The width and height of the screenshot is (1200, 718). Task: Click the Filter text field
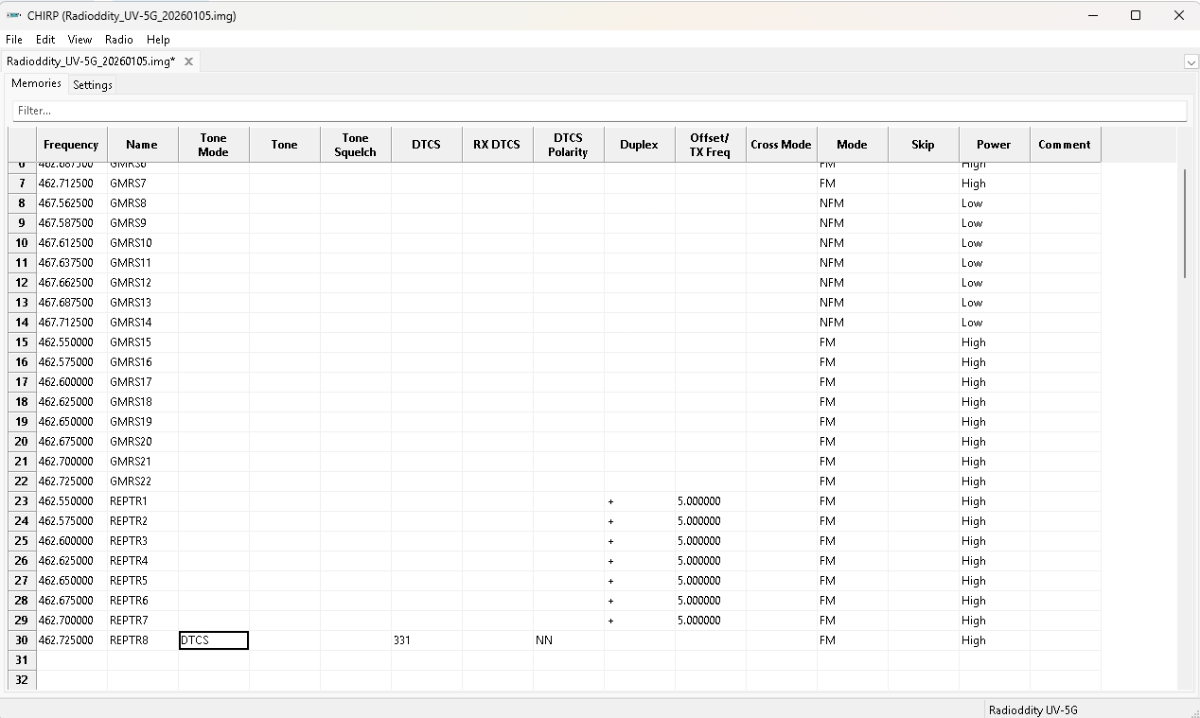coord(600,111)
